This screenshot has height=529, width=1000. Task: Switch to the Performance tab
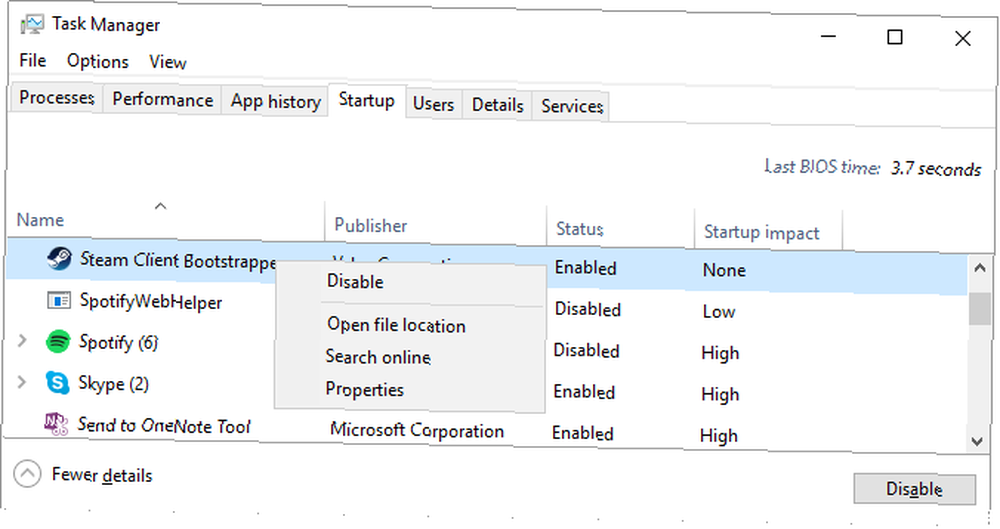163,100
